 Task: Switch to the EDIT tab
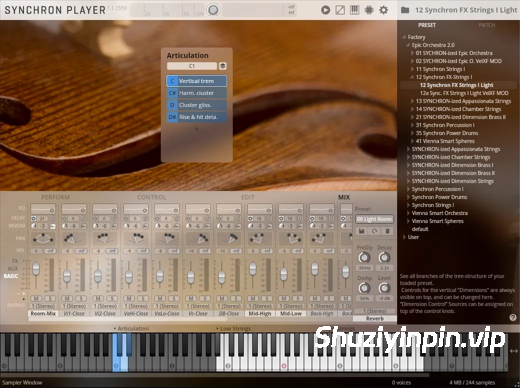(248, 197)
